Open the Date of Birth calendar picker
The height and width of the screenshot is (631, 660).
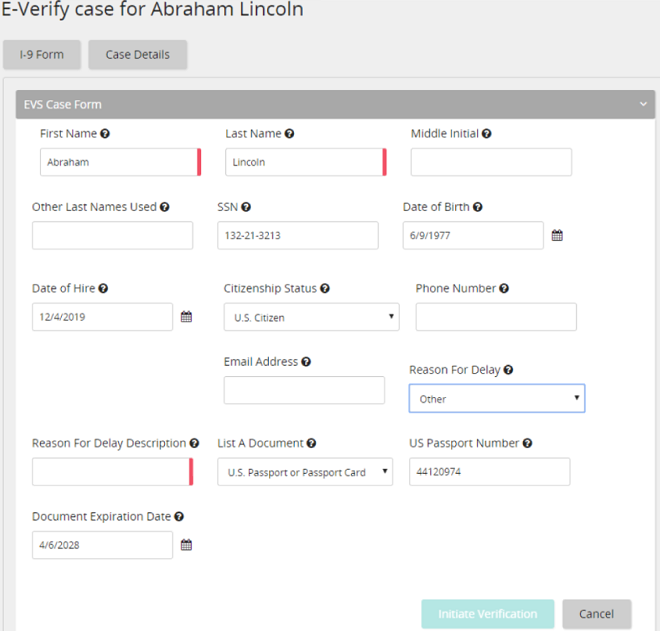point(557,235)
